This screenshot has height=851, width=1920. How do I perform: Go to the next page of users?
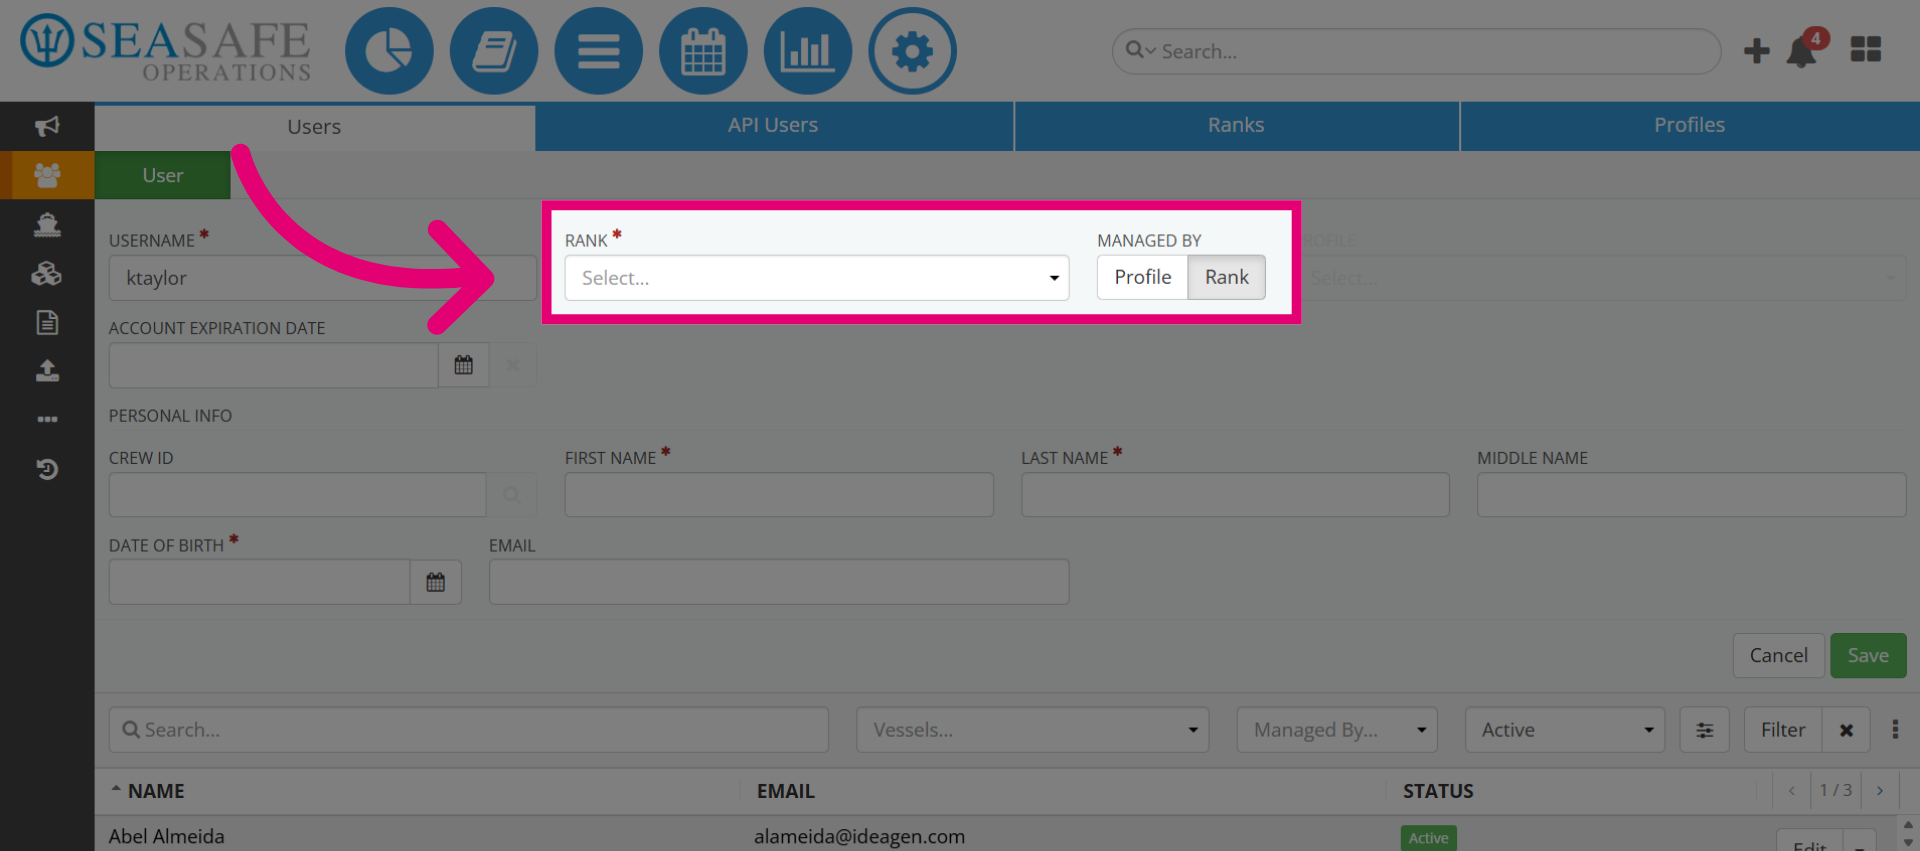pyautogui.click(x=1879, y=790)
